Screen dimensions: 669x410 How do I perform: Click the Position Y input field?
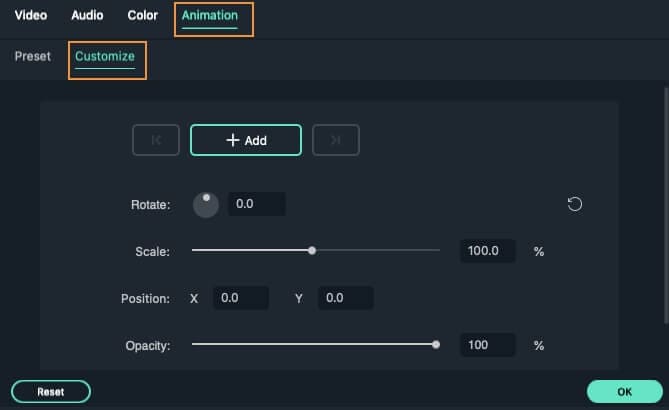(346, 298)
